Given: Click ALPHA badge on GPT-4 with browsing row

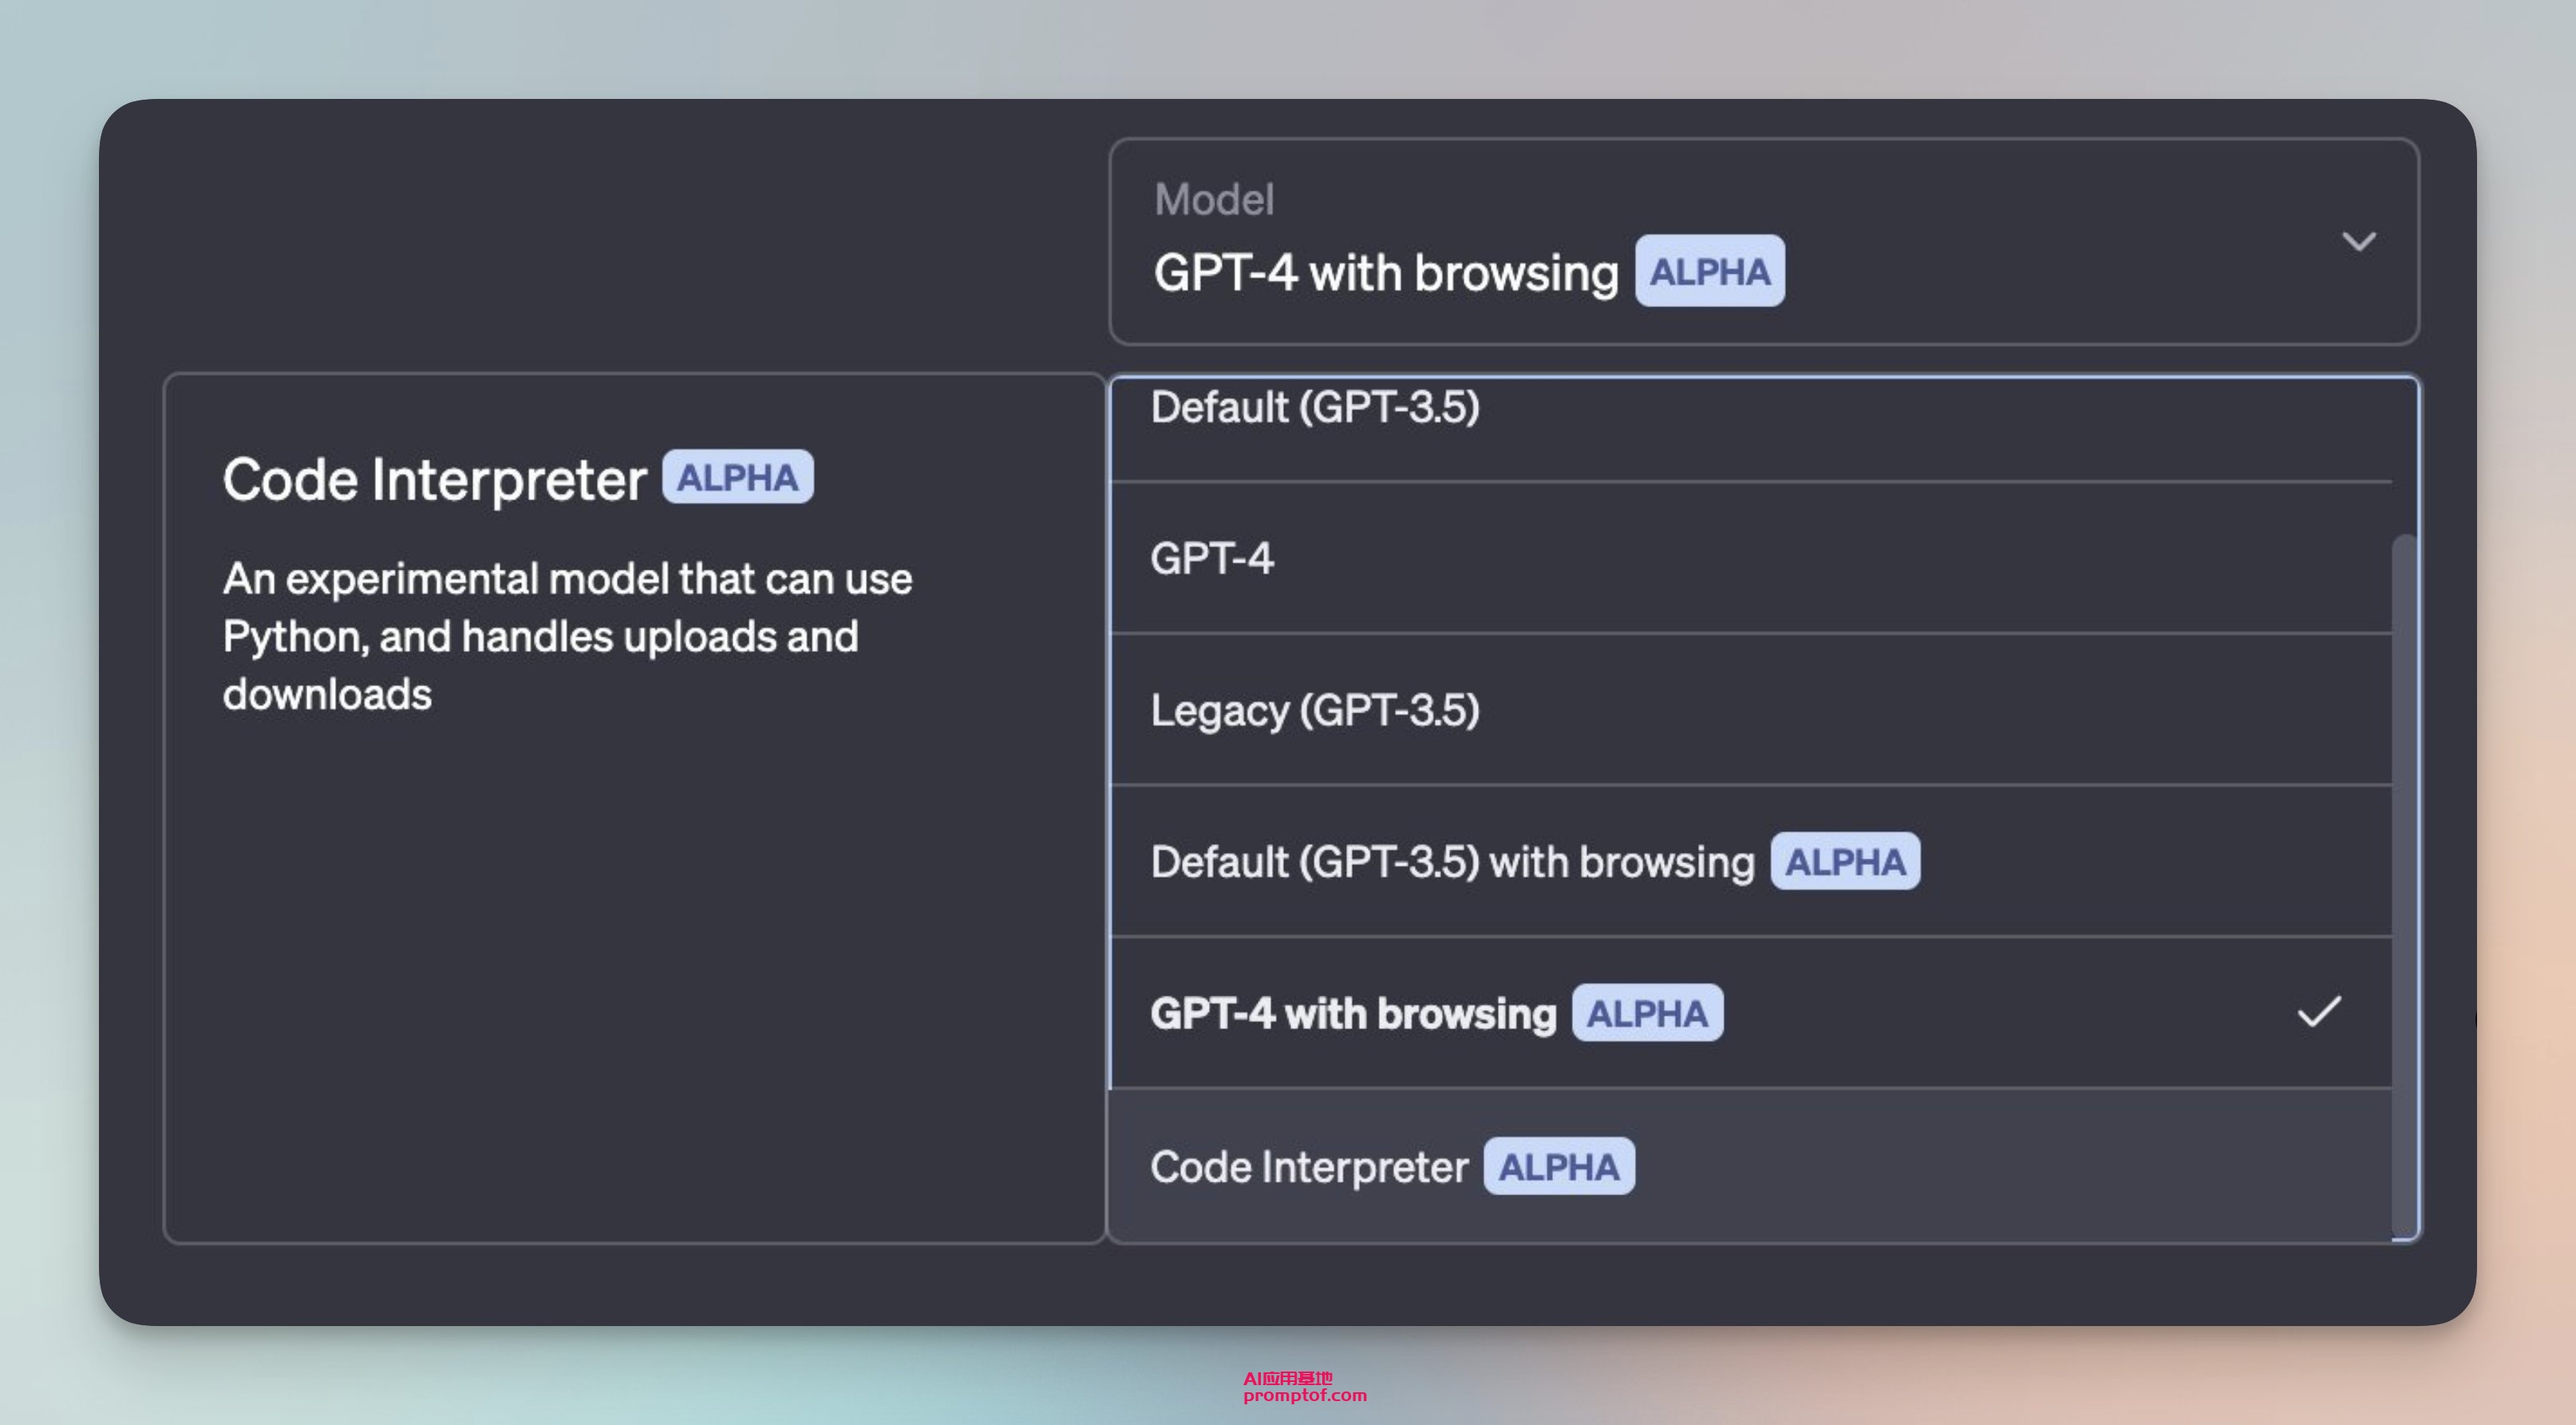Looking at the screenshot, I should pyautogui.click(x=1647, y=1013).
